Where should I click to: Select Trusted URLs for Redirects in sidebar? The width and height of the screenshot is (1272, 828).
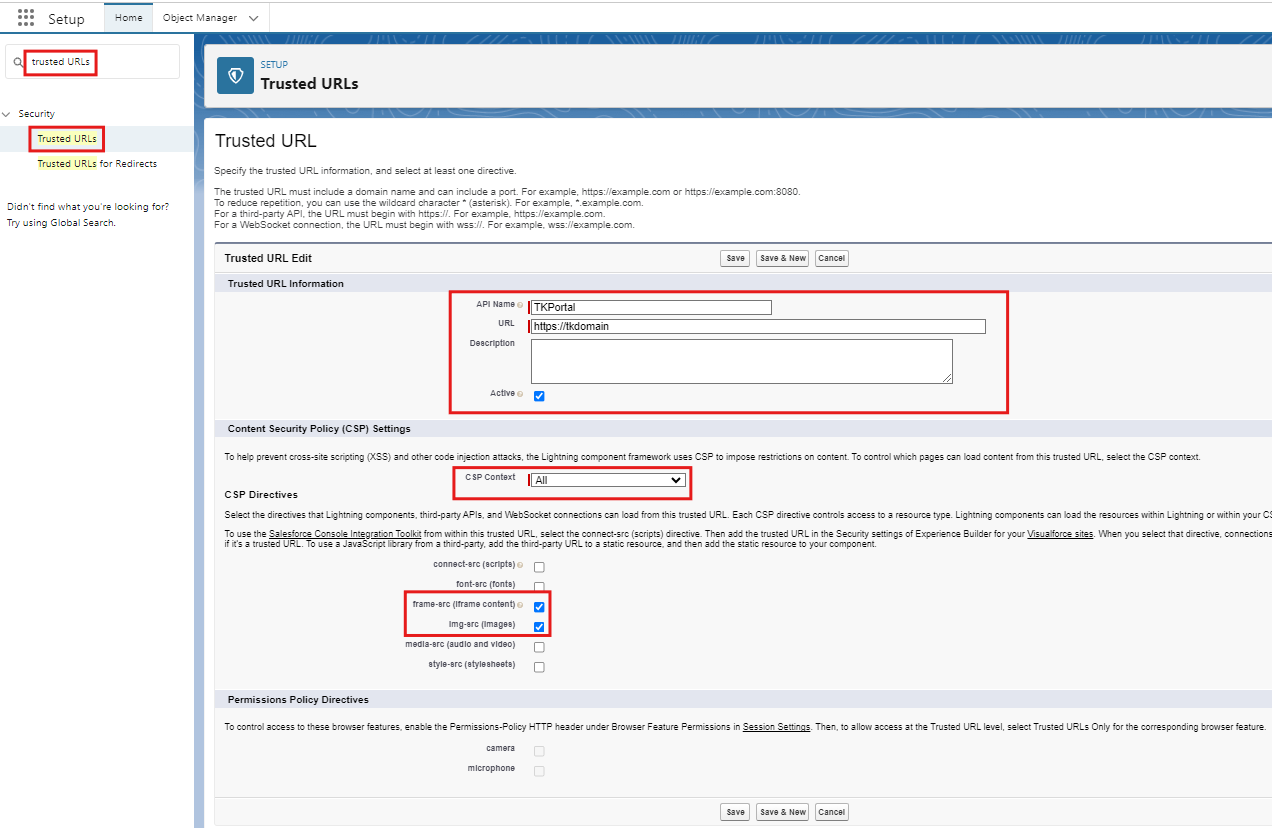pos(97,164)
